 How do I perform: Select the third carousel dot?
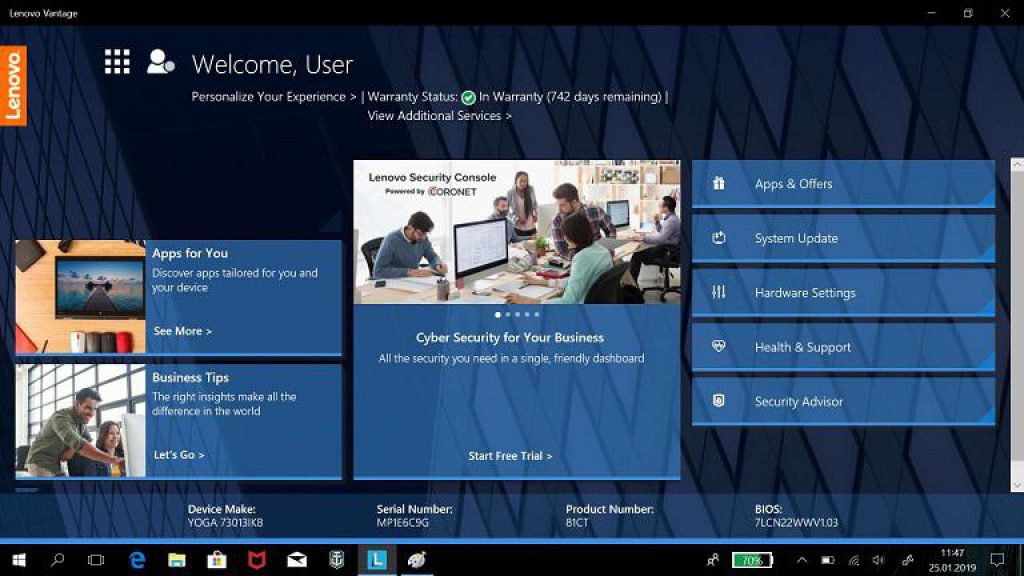(x=517, y=315)
